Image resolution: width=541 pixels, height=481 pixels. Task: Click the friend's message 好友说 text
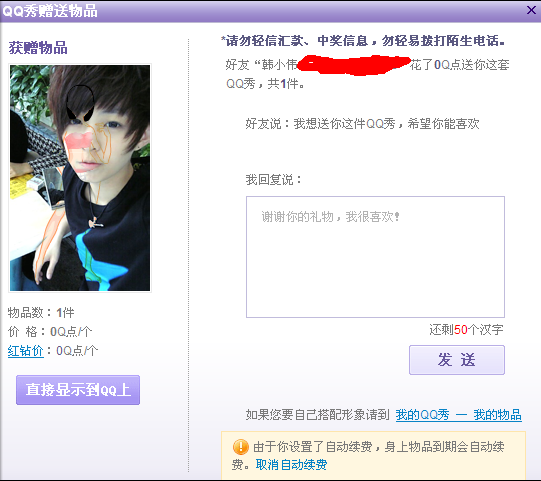(362, 124)
